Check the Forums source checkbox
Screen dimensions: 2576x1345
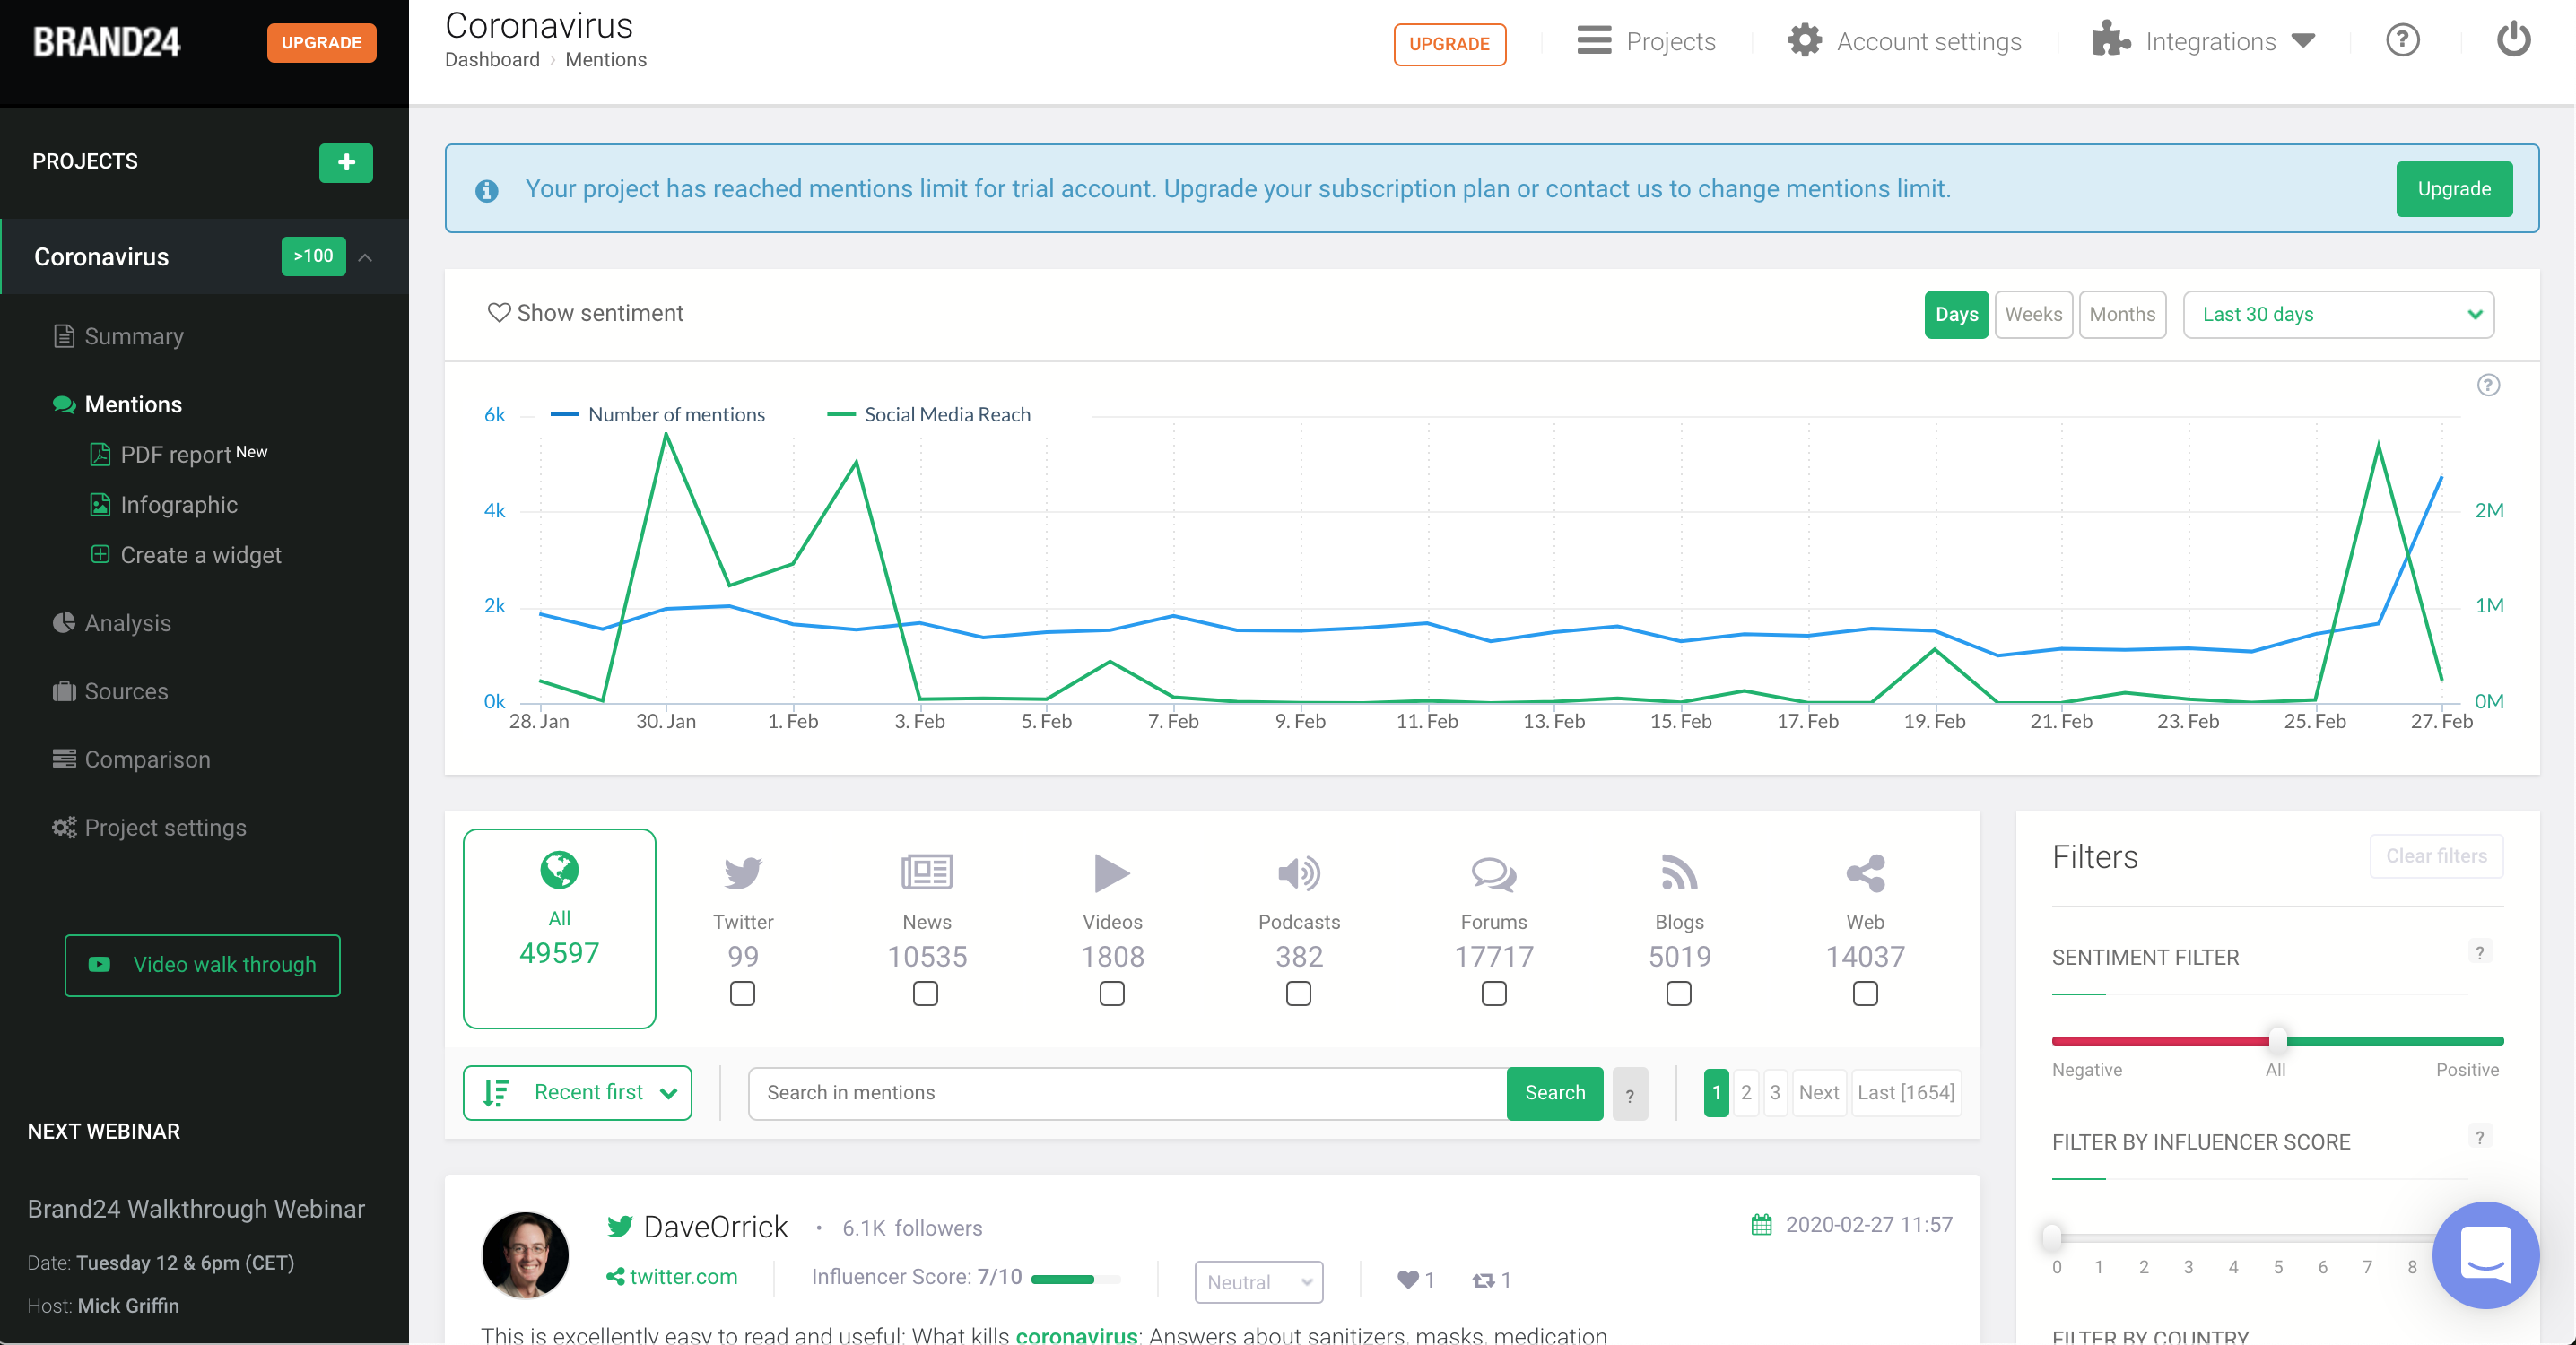point(1494,994)
